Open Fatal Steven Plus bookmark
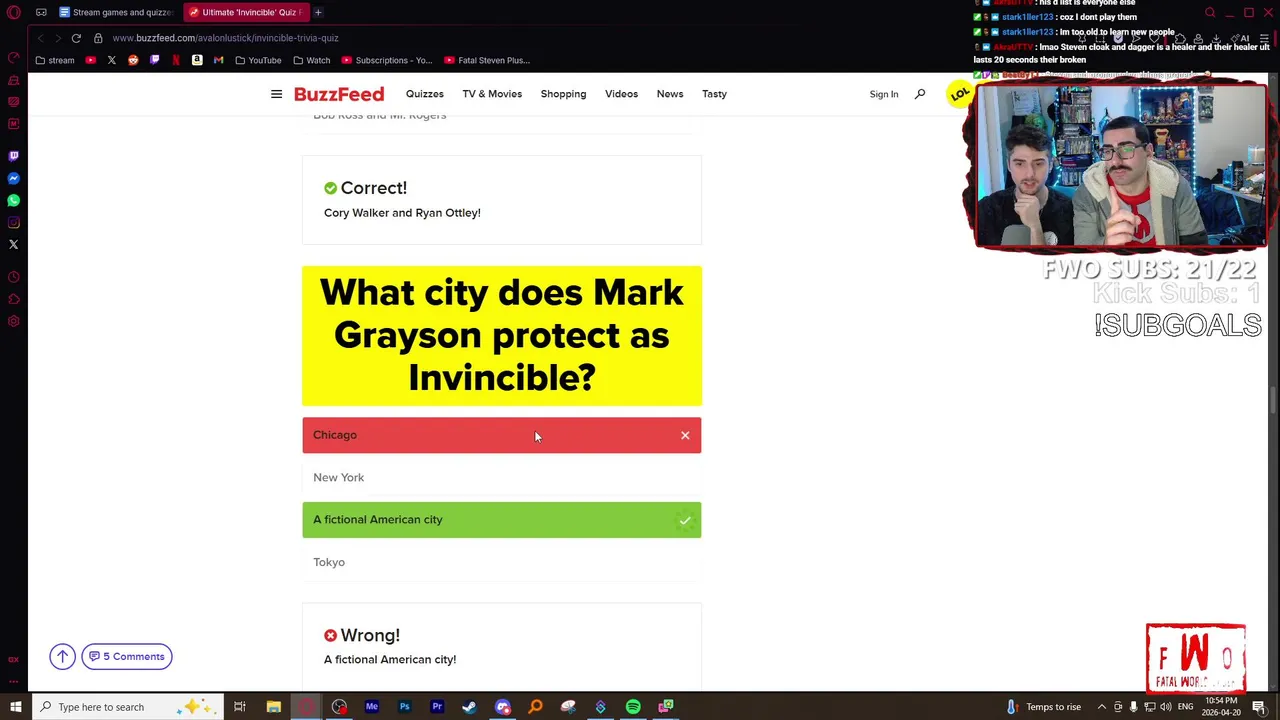 [x=487, y=60]
